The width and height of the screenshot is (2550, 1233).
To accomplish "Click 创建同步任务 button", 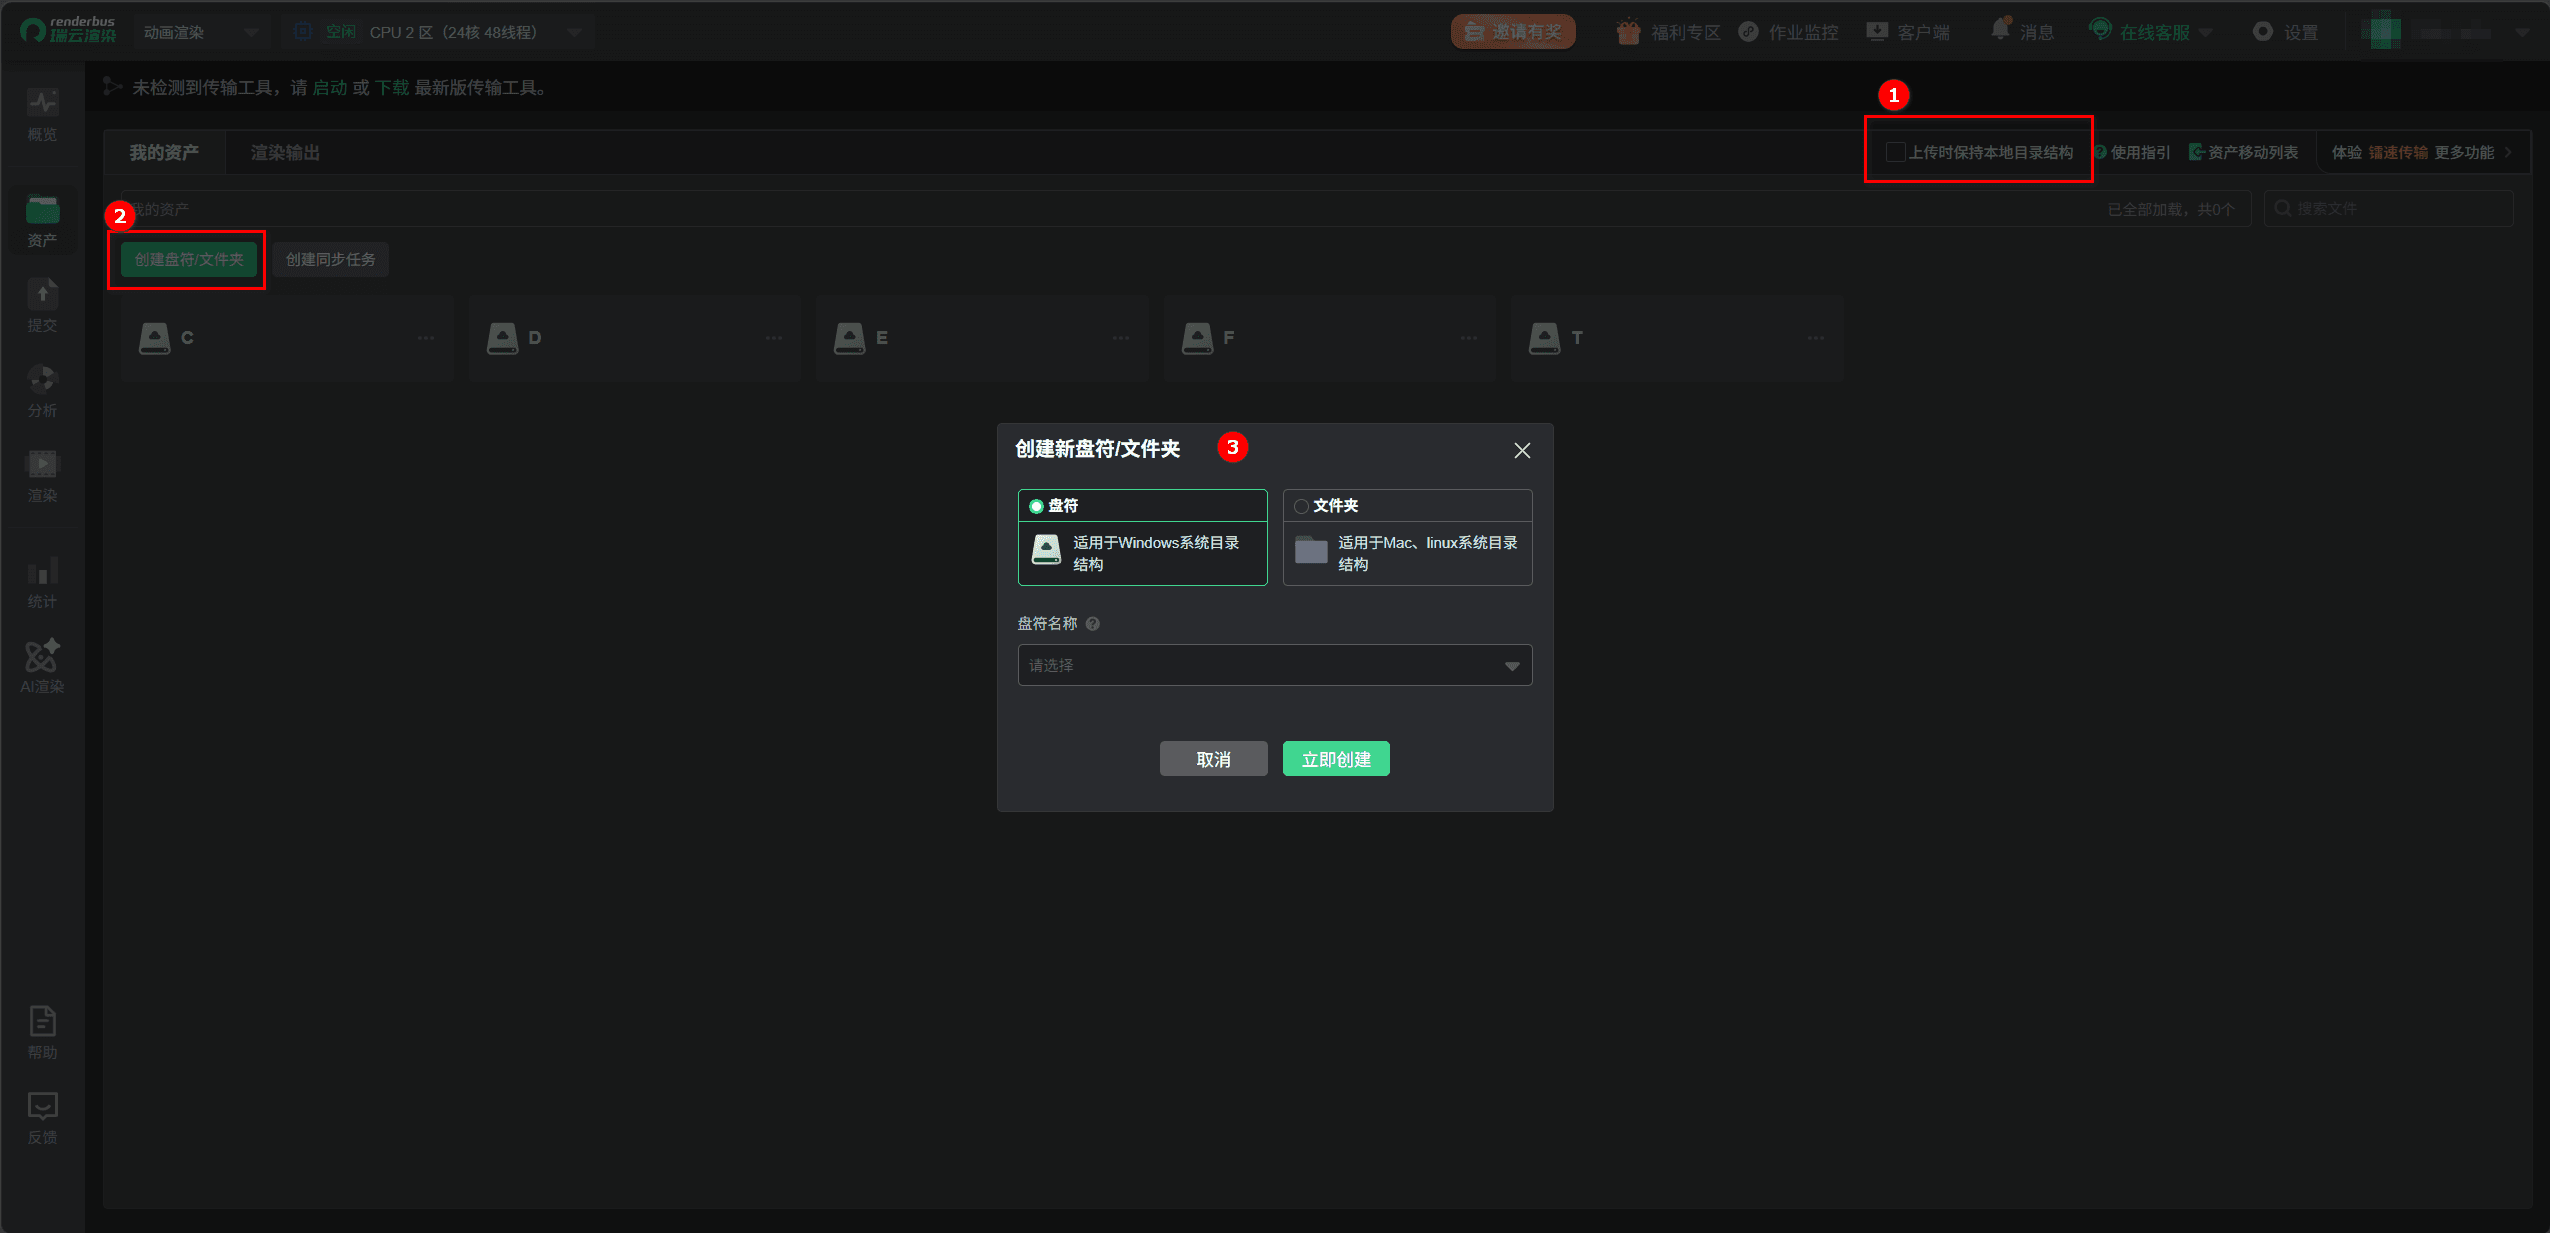I will [x=330, y=260].
